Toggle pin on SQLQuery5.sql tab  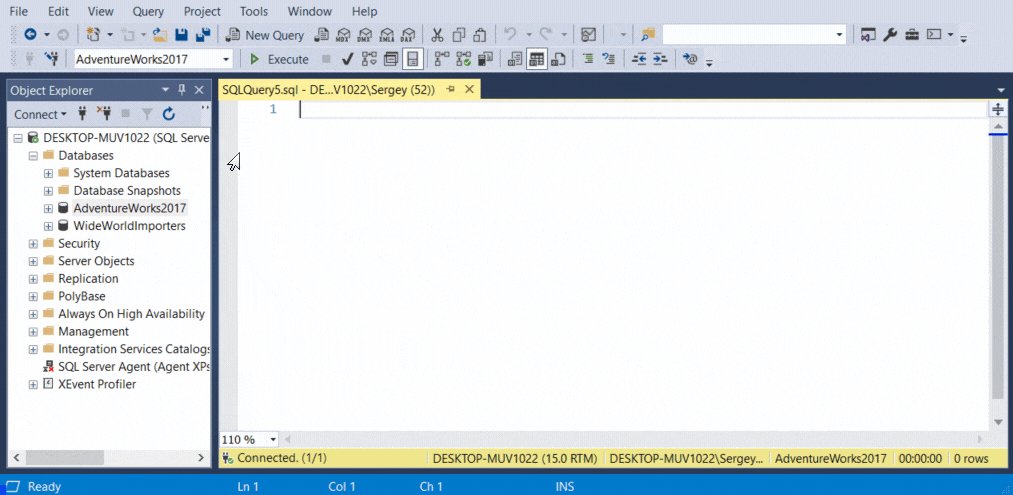coord(451,89)
